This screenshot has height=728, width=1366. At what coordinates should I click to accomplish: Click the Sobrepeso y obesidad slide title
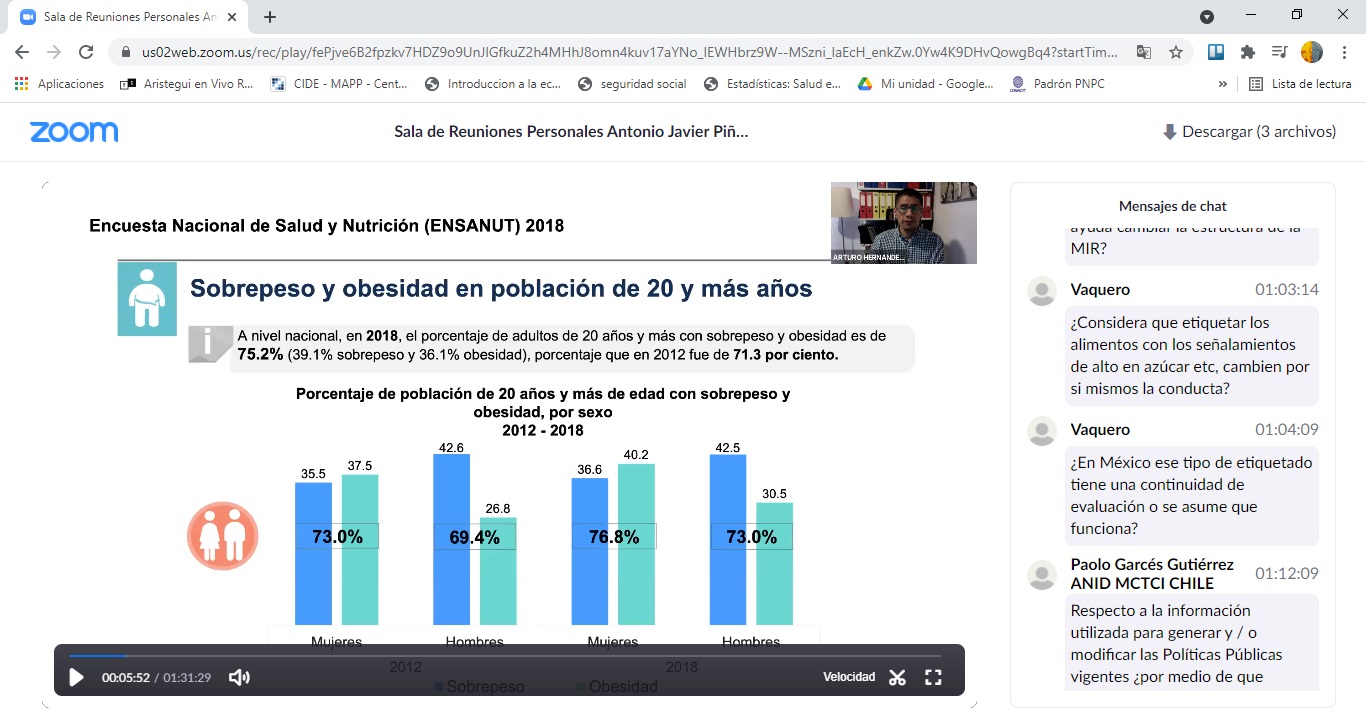501,289
